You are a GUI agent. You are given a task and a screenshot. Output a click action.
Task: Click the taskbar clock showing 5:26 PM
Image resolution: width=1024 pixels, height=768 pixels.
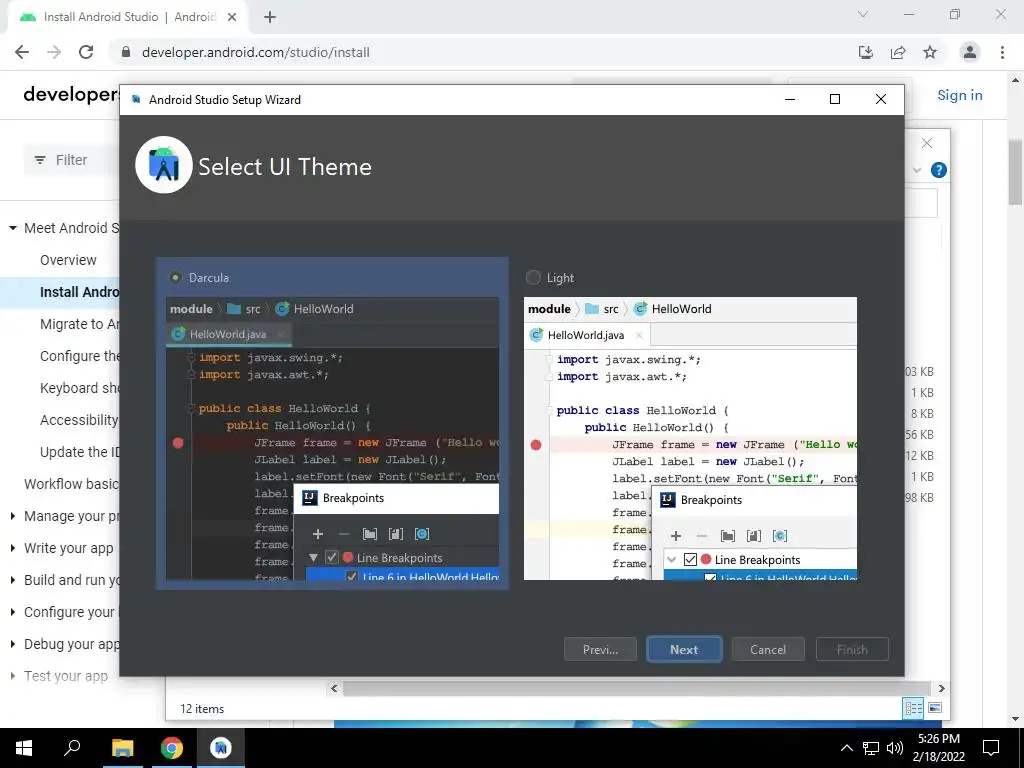click(x=938, y=748)
